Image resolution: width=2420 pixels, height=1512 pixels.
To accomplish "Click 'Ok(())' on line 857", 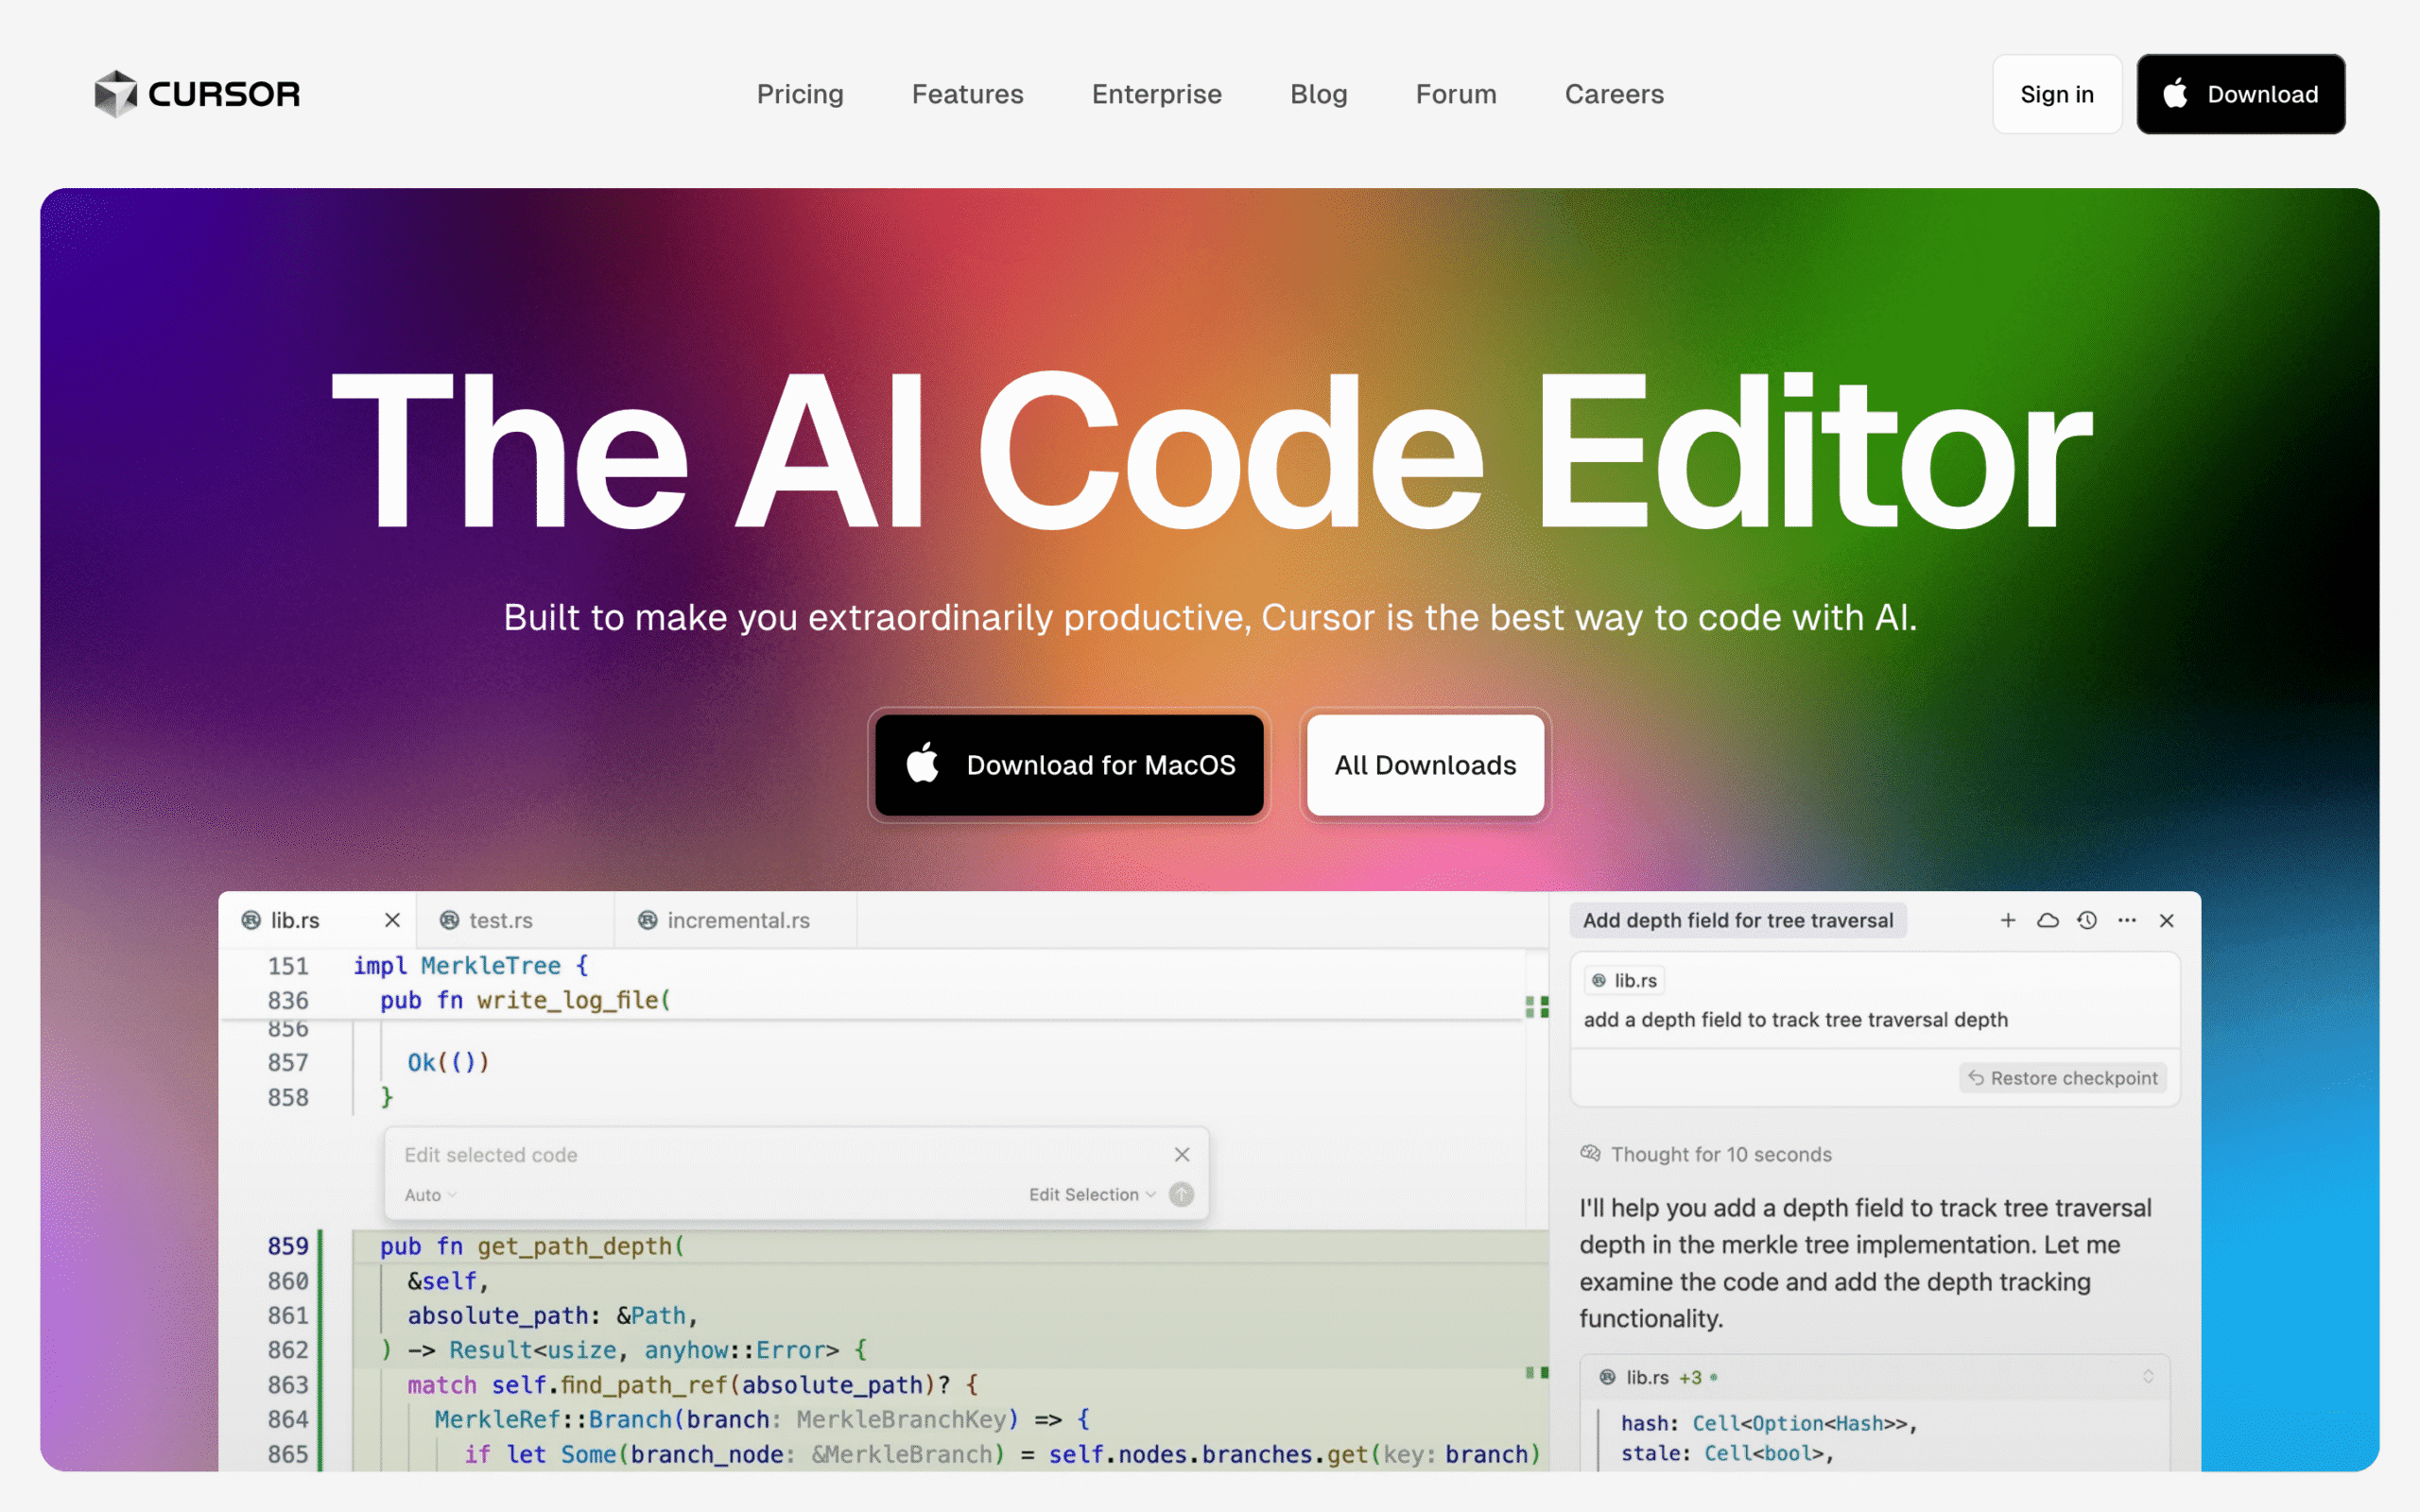I will 448,1062.
